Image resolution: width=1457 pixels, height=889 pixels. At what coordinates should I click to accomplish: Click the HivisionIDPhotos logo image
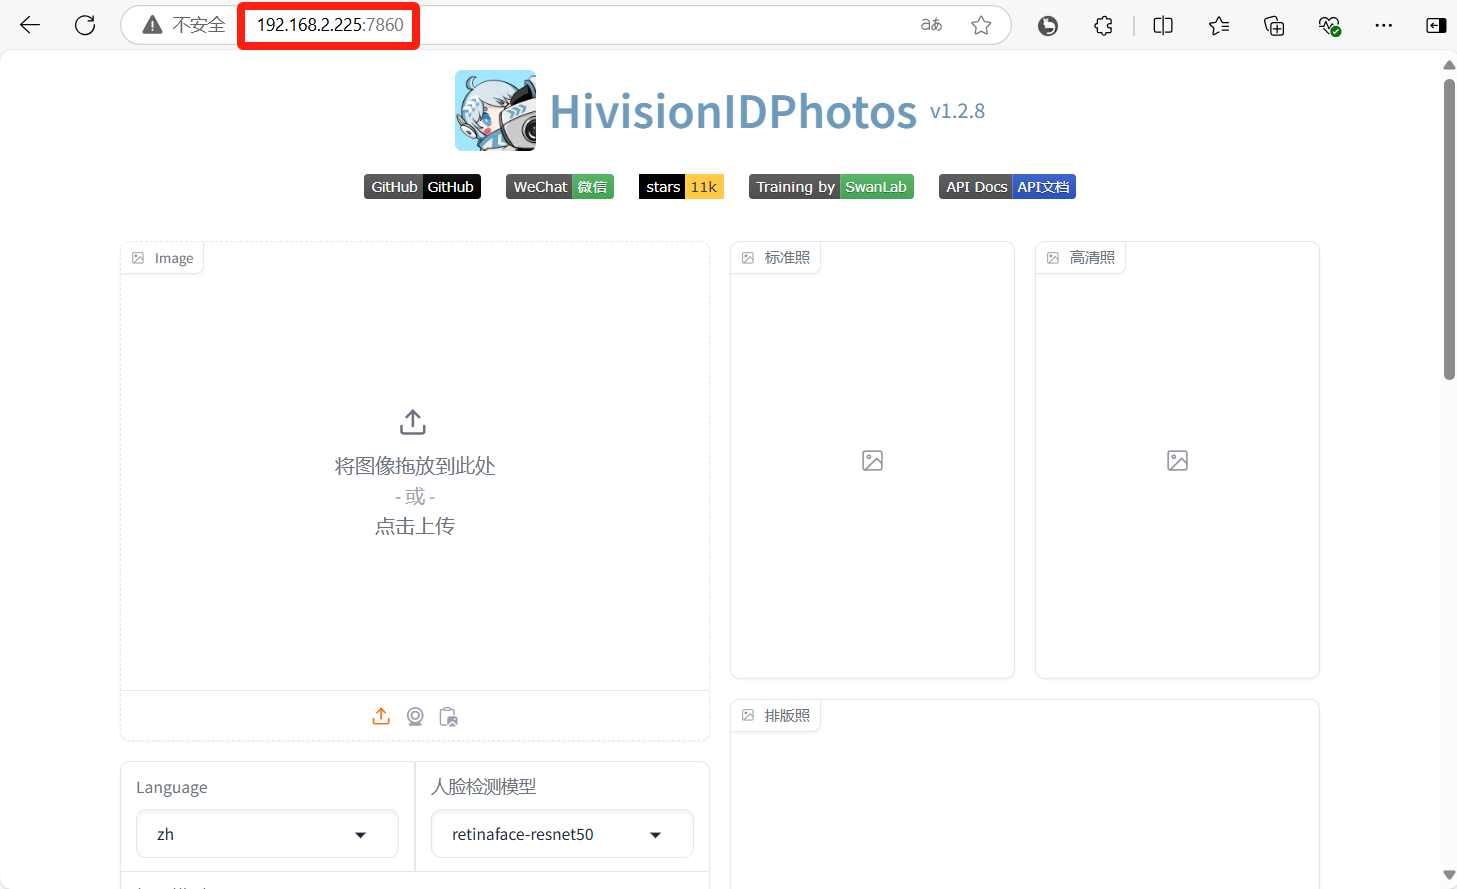tap(495, 111)
